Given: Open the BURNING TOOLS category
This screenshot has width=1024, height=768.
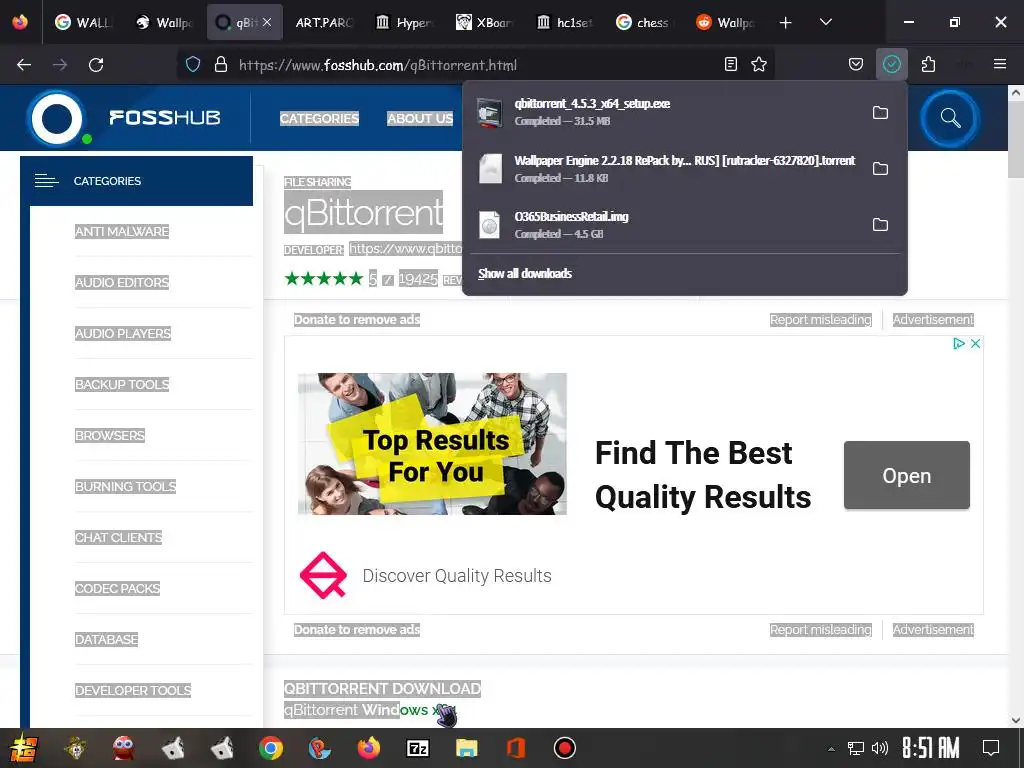Looking at the screenshot, I should [x=125, y=486].
